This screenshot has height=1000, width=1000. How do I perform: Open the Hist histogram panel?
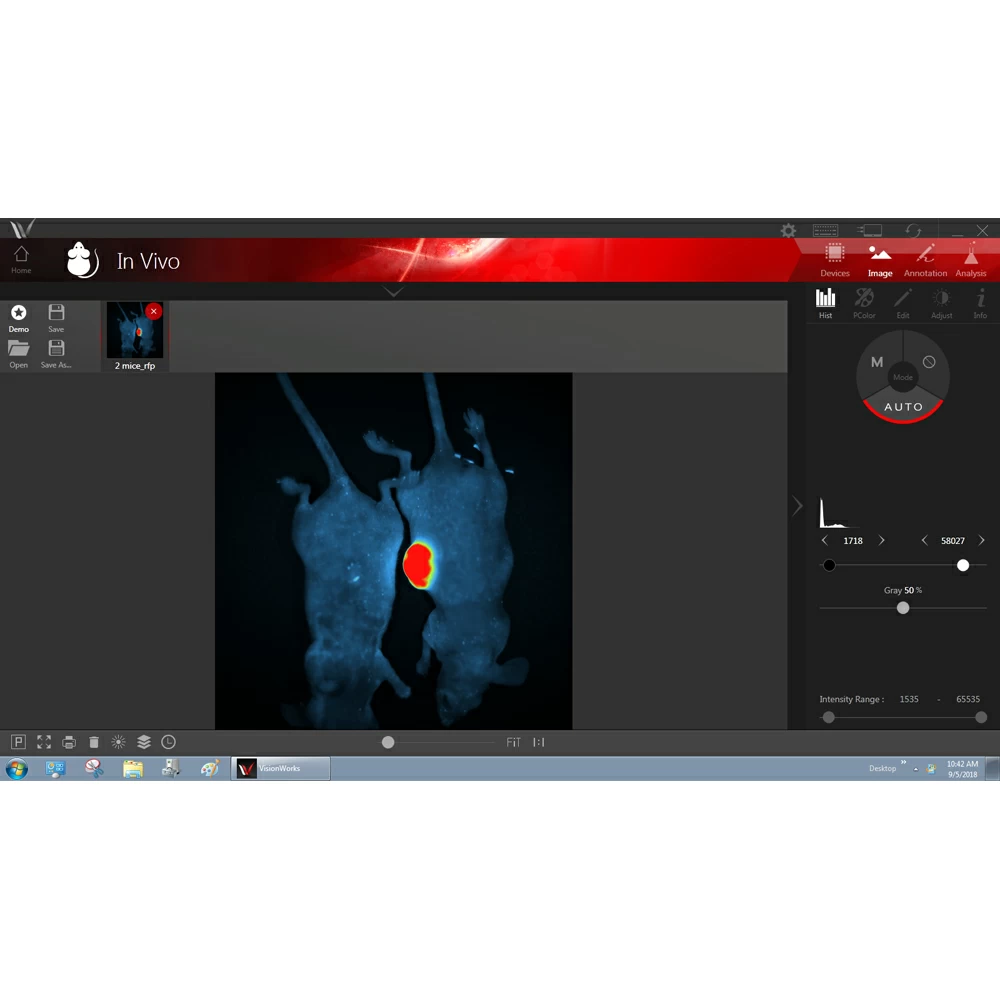(825, 304)
